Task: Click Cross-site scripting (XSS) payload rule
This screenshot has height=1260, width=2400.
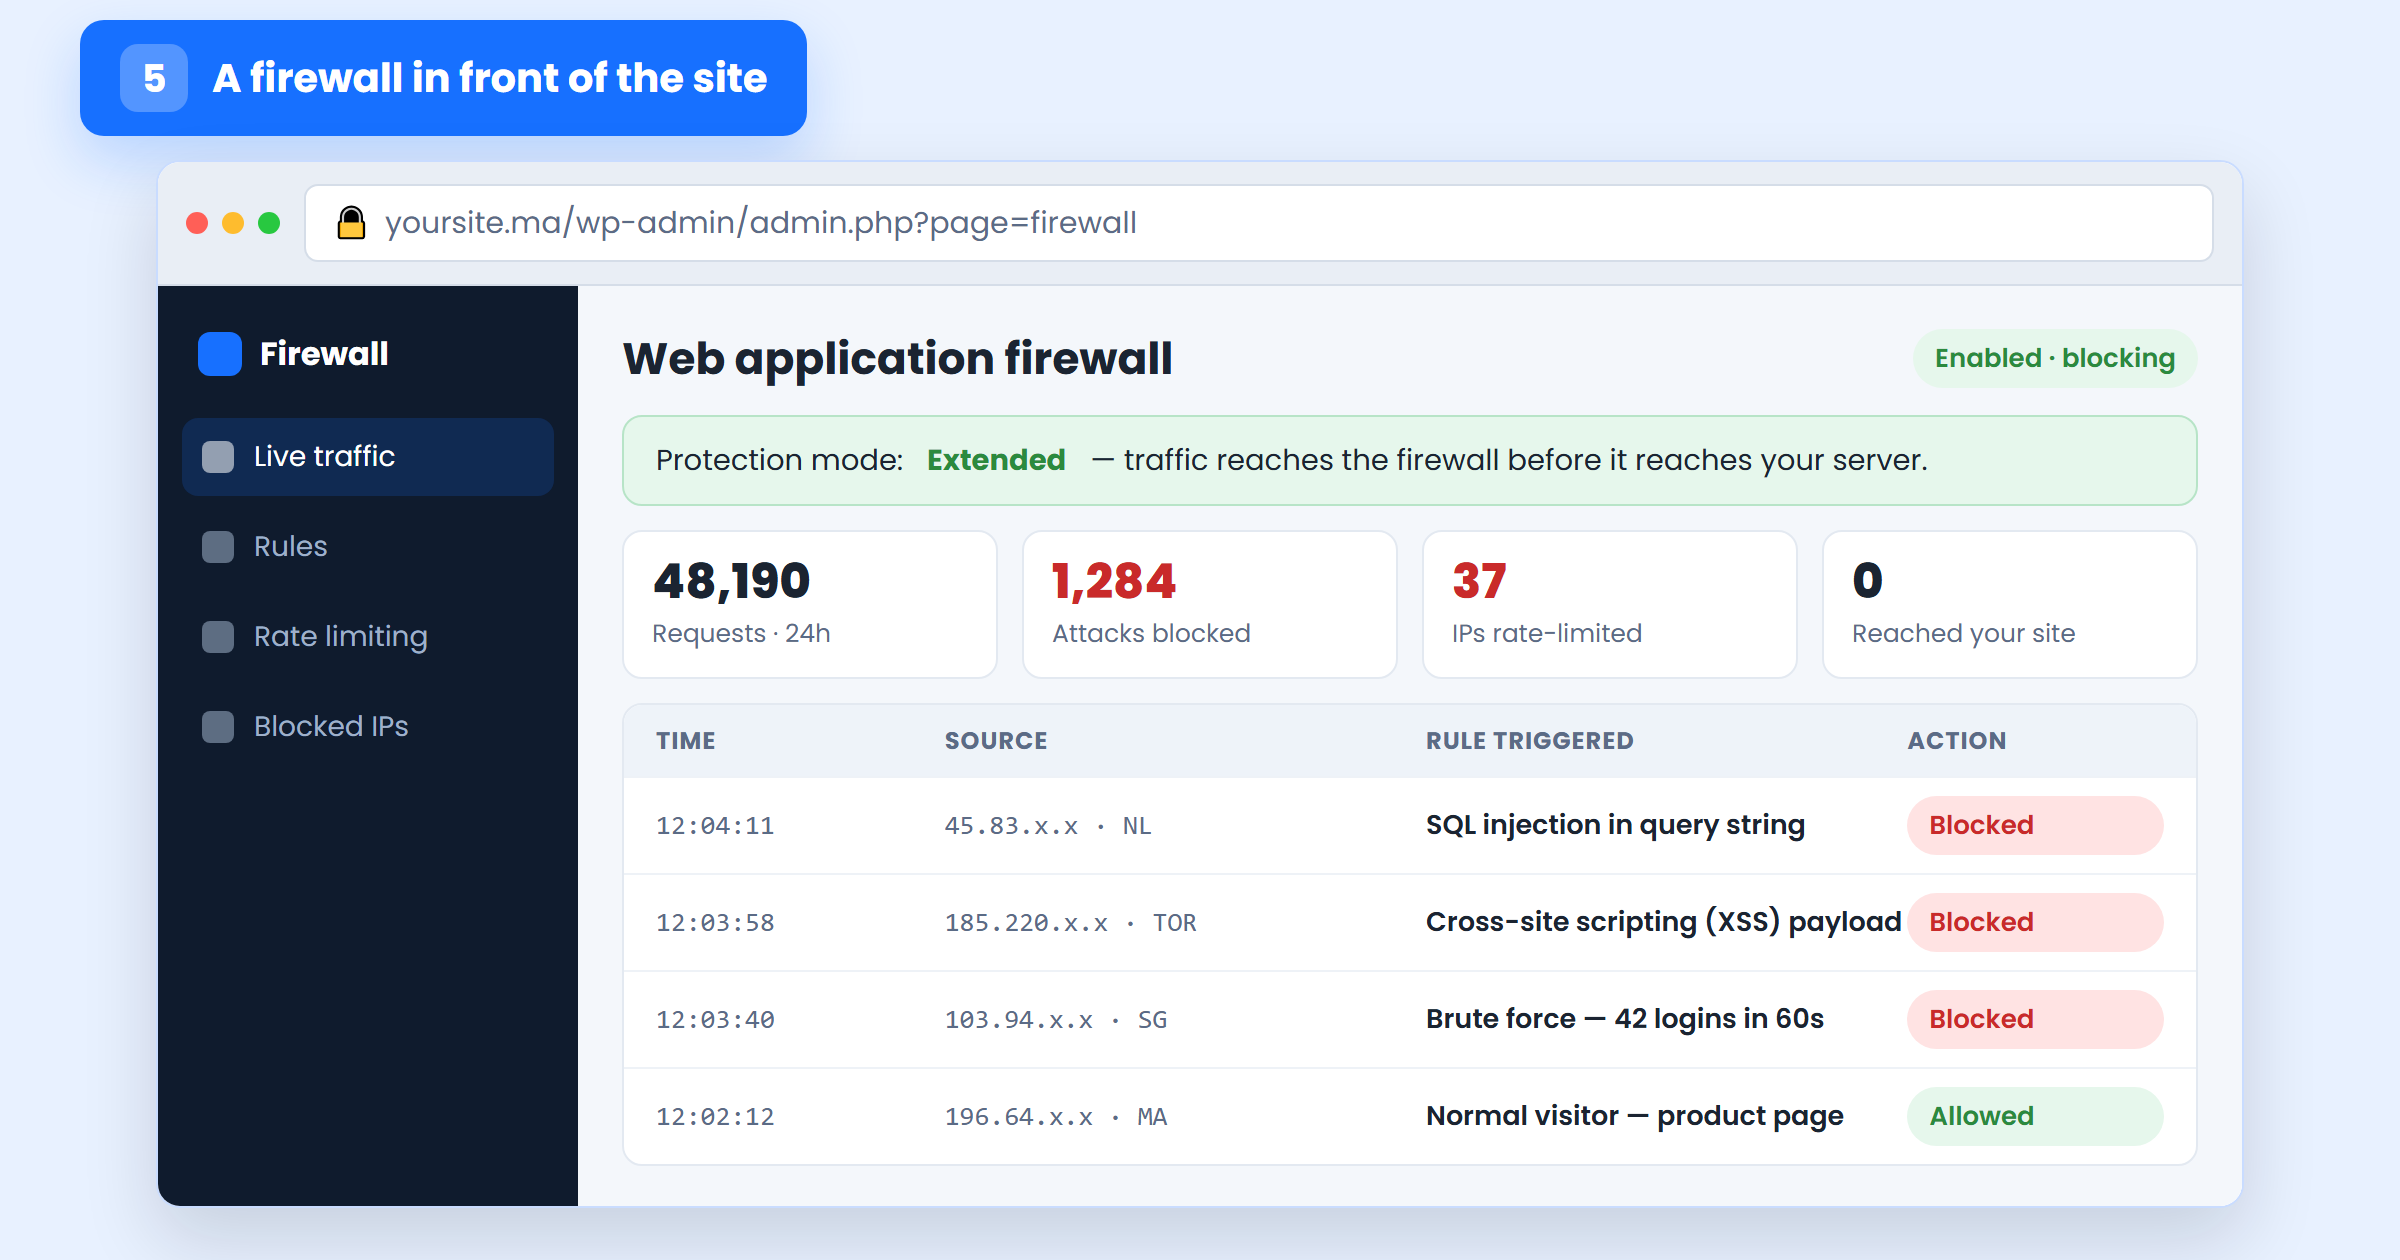Action: click(x=1663, y=922)
